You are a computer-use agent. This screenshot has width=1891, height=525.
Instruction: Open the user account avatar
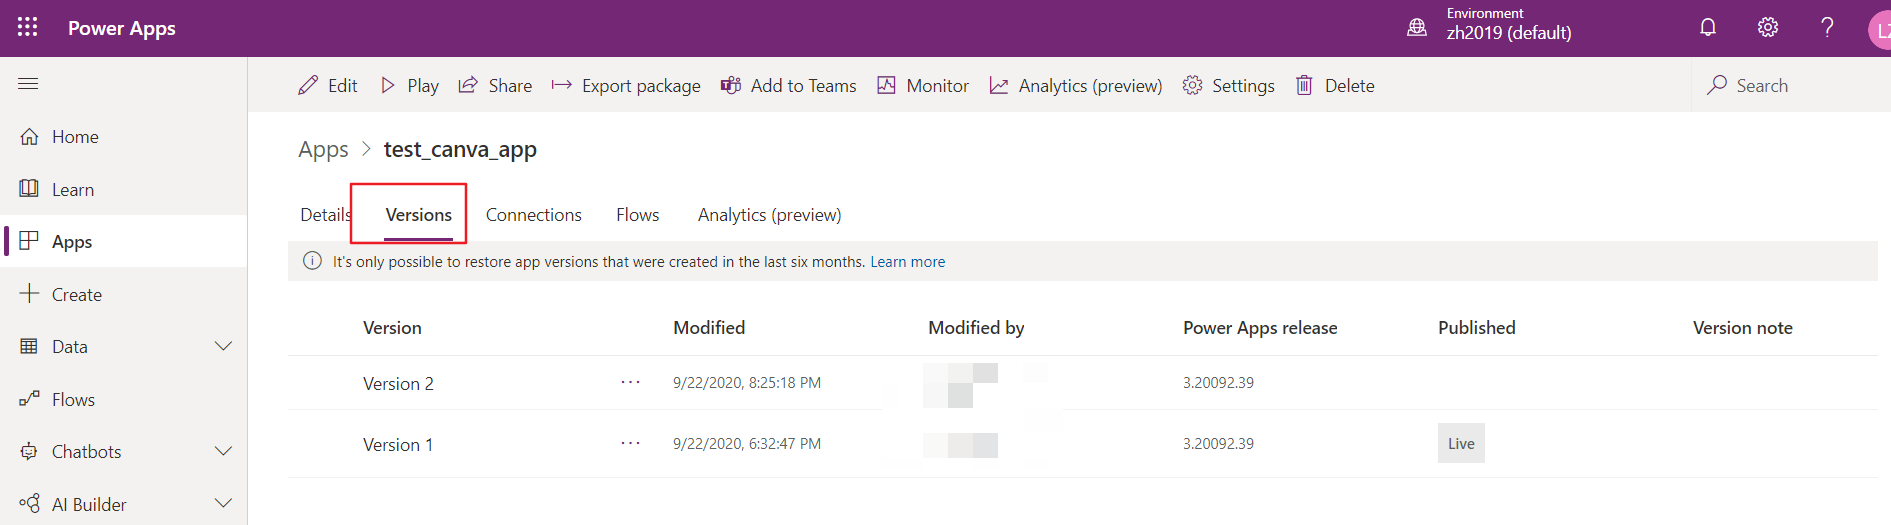[x=1880, y=29]
